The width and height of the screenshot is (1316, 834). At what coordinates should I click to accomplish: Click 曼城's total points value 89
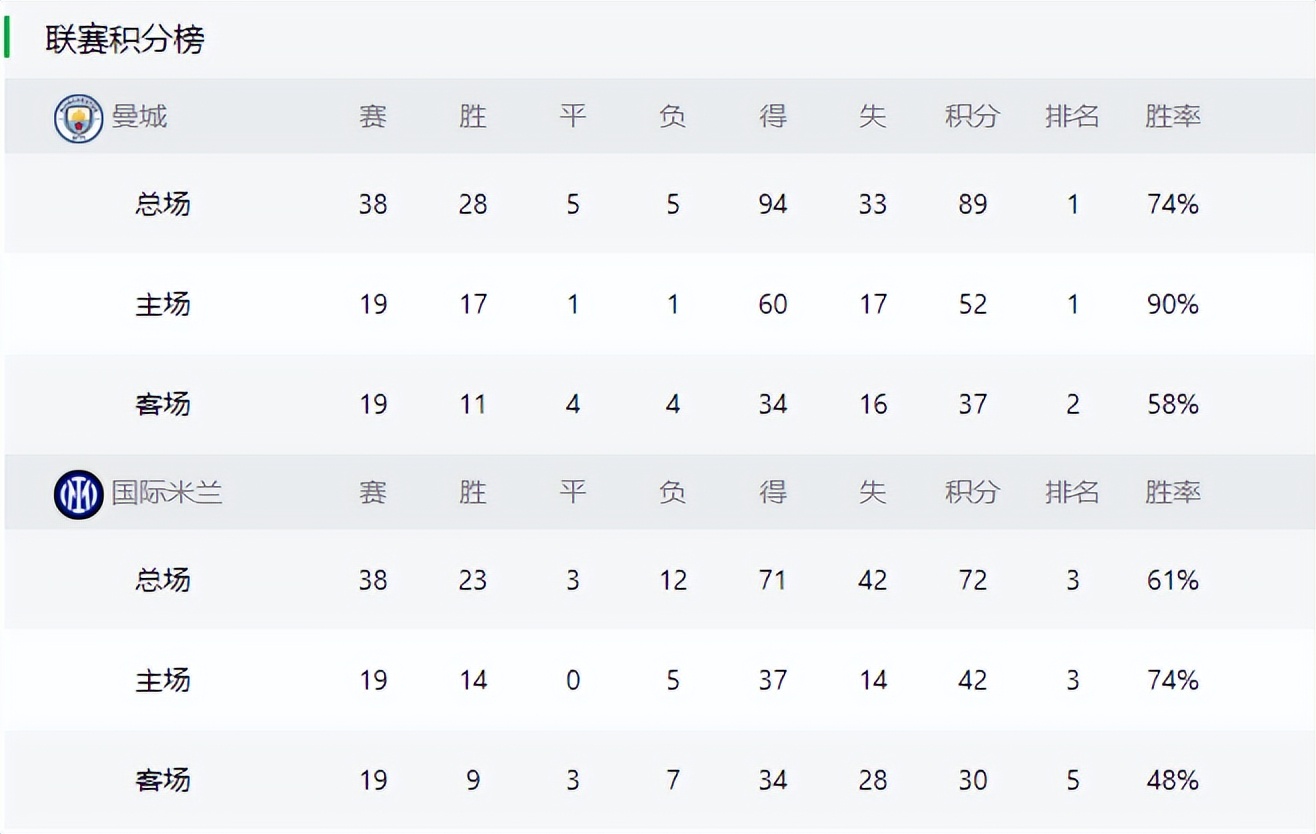tap(972, 204)
